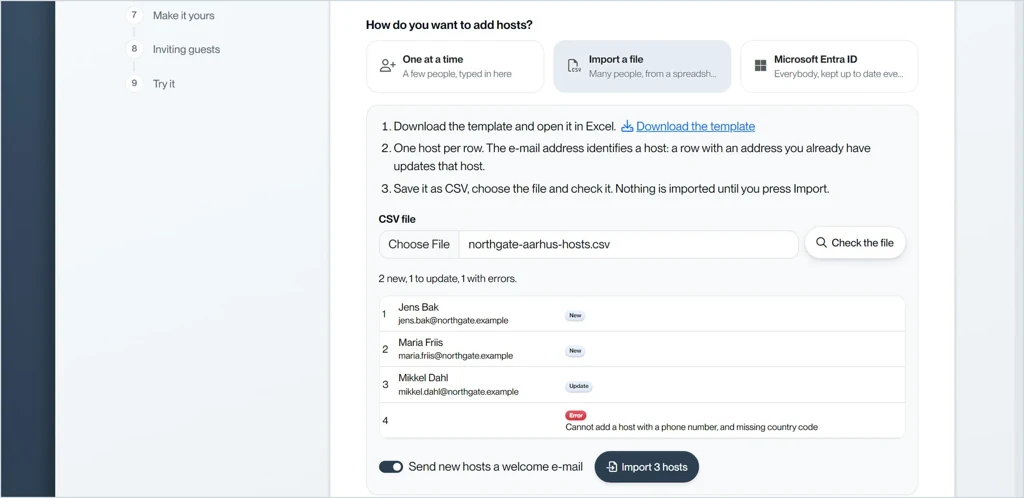Image resolution: width=1024 pixels, height=498 pixels.
Task: Click the Choose File button
Action: (419, 244)
